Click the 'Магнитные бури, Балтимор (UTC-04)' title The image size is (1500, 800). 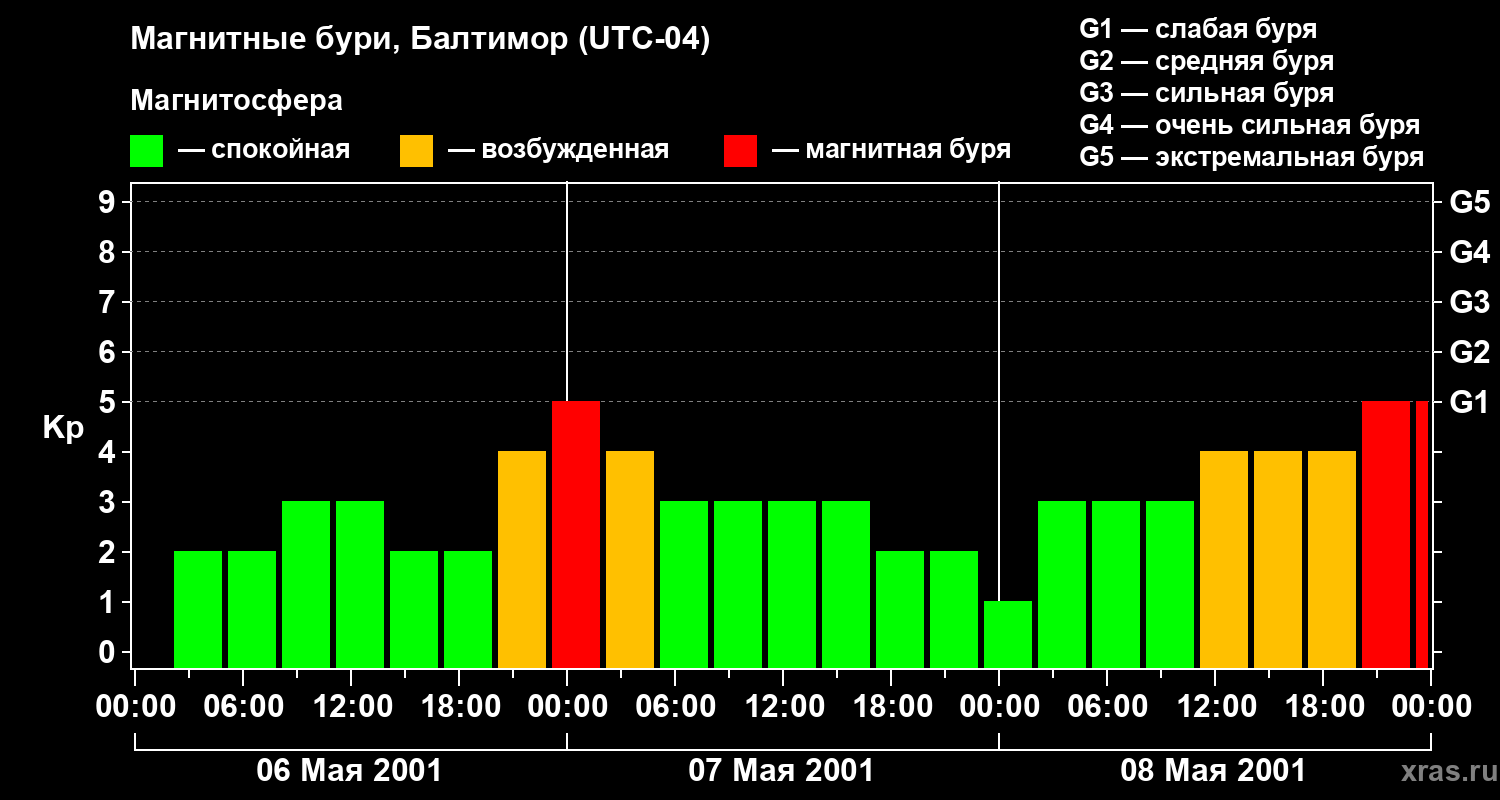(420, 40)
